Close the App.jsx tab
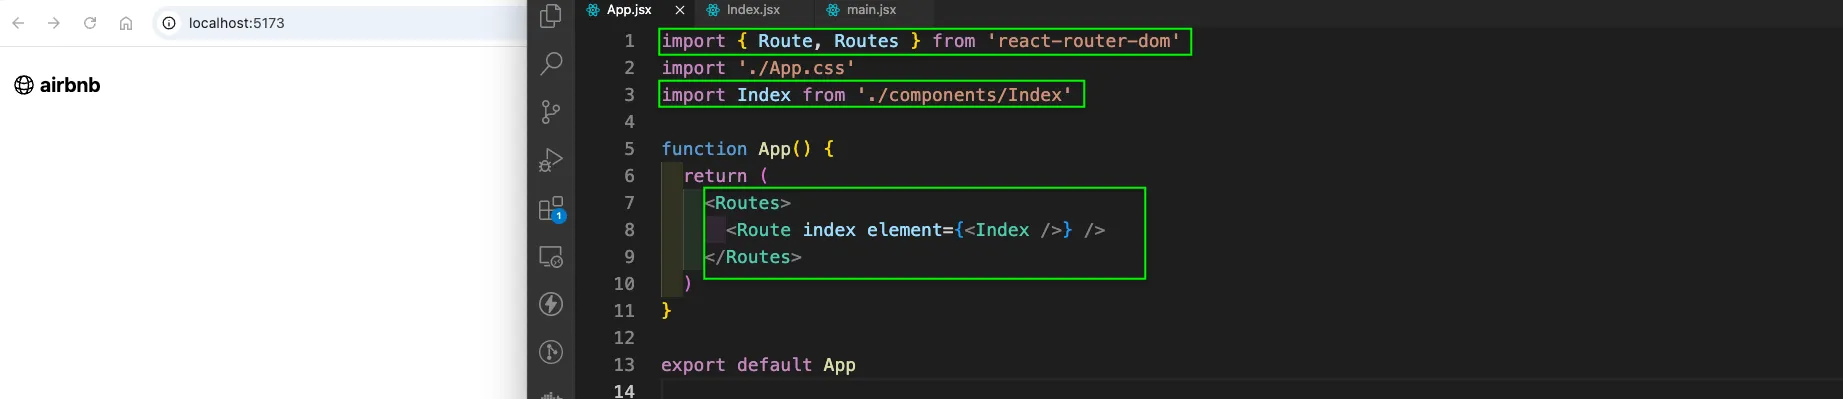 [680, 10]
